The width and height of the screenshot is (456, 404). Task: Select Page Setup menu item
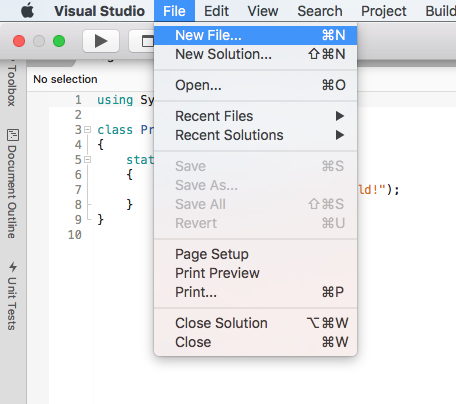256,254
